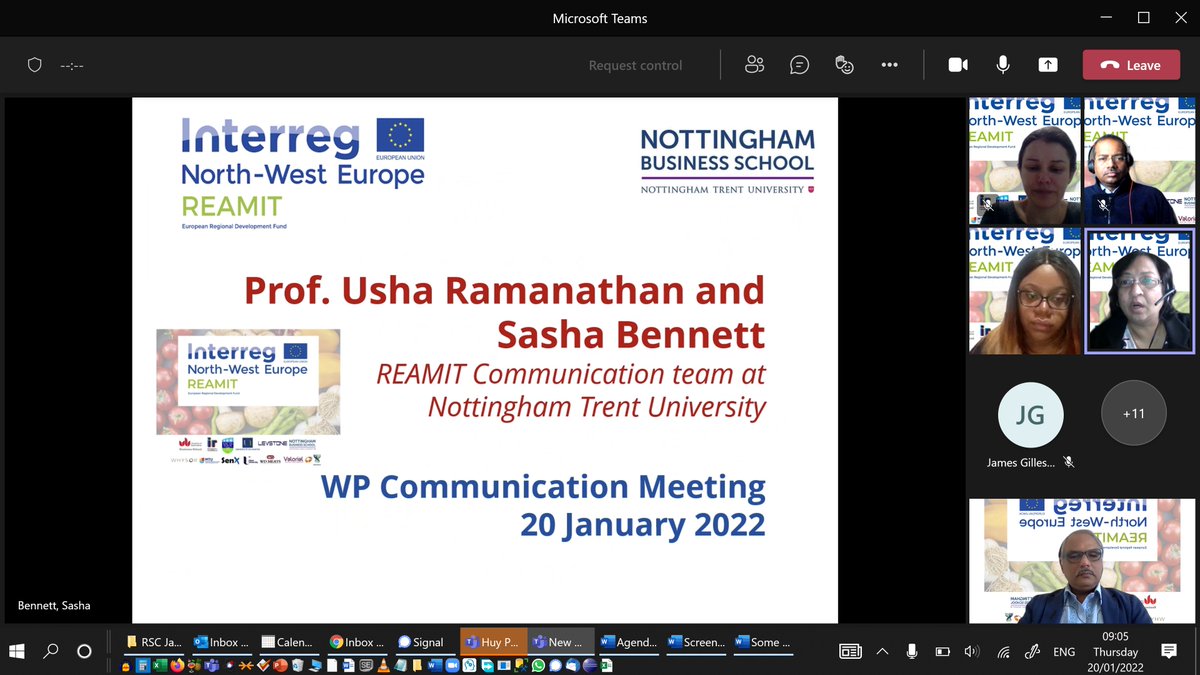
Task: Select the JG James Gilles participant avatar
Action: 1030,413
